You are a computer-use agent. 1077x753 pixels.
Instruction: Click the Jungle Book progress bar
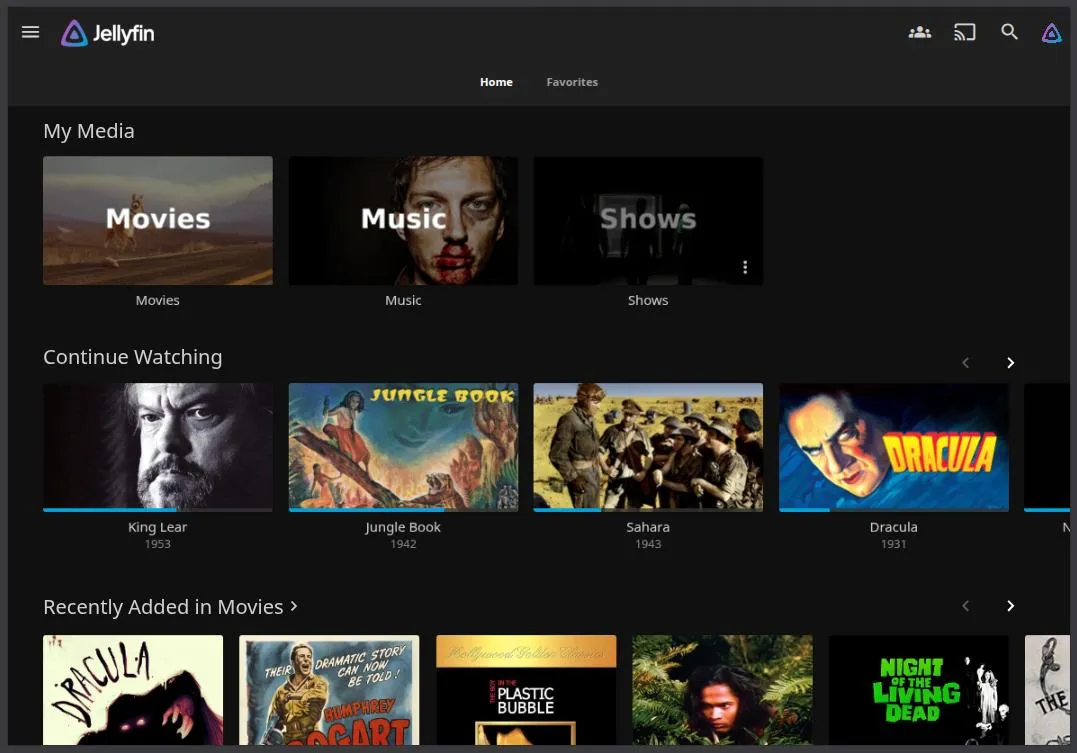403,510
